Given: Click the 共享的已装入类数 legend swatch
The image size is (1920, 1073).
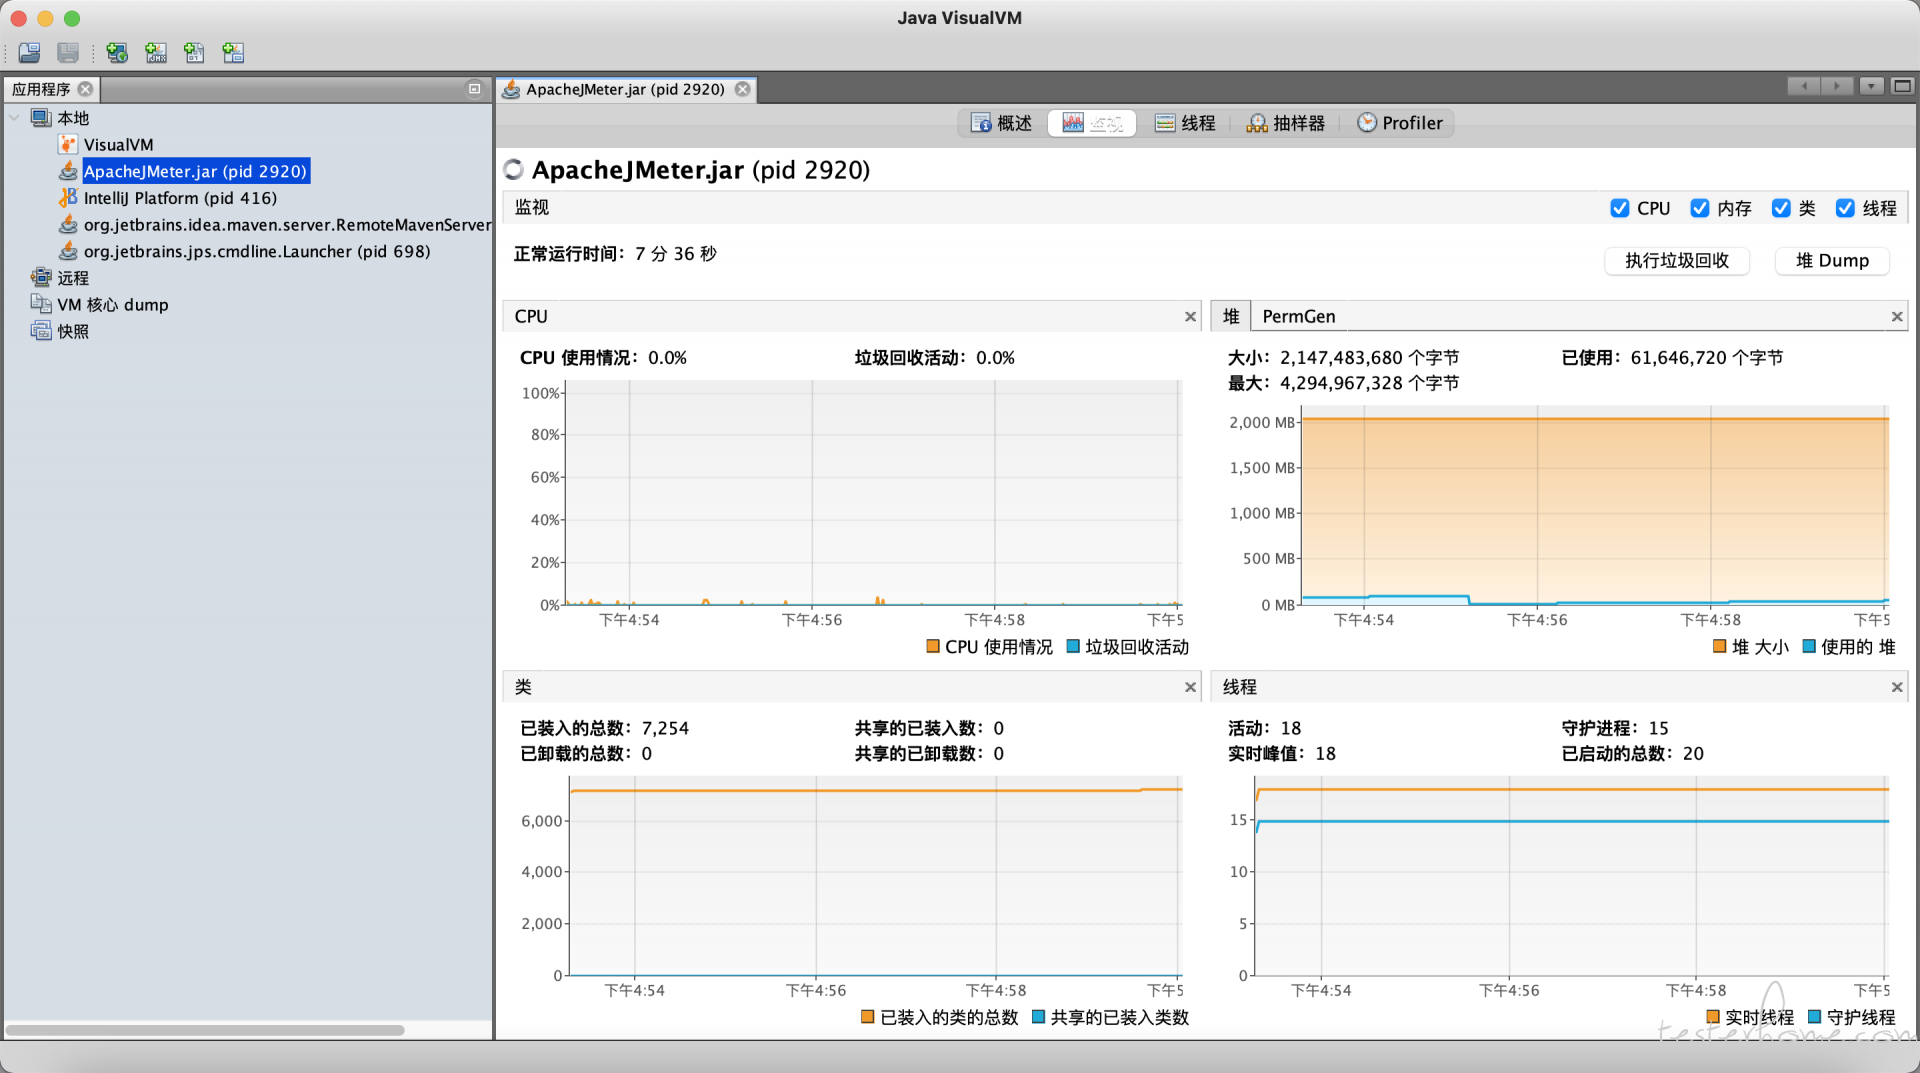Looking at the screenshot, I should (x=1038, y=1017).
